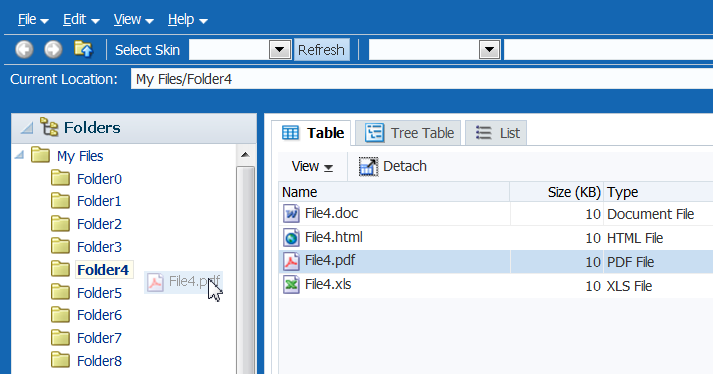Switch to the List tab
713x374 pixels.
(x=496, y=133)
